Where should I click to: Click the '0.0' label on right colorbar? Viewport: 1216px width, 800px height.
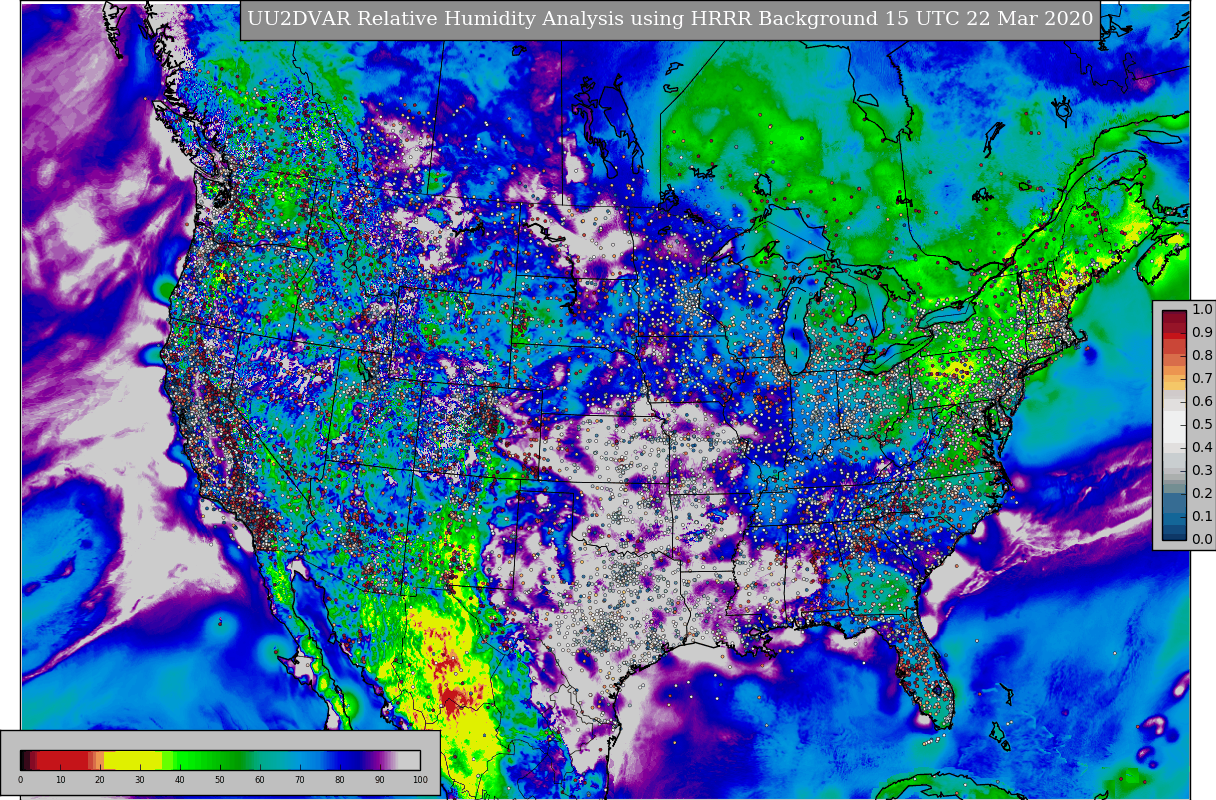[x=1202, y=540]
